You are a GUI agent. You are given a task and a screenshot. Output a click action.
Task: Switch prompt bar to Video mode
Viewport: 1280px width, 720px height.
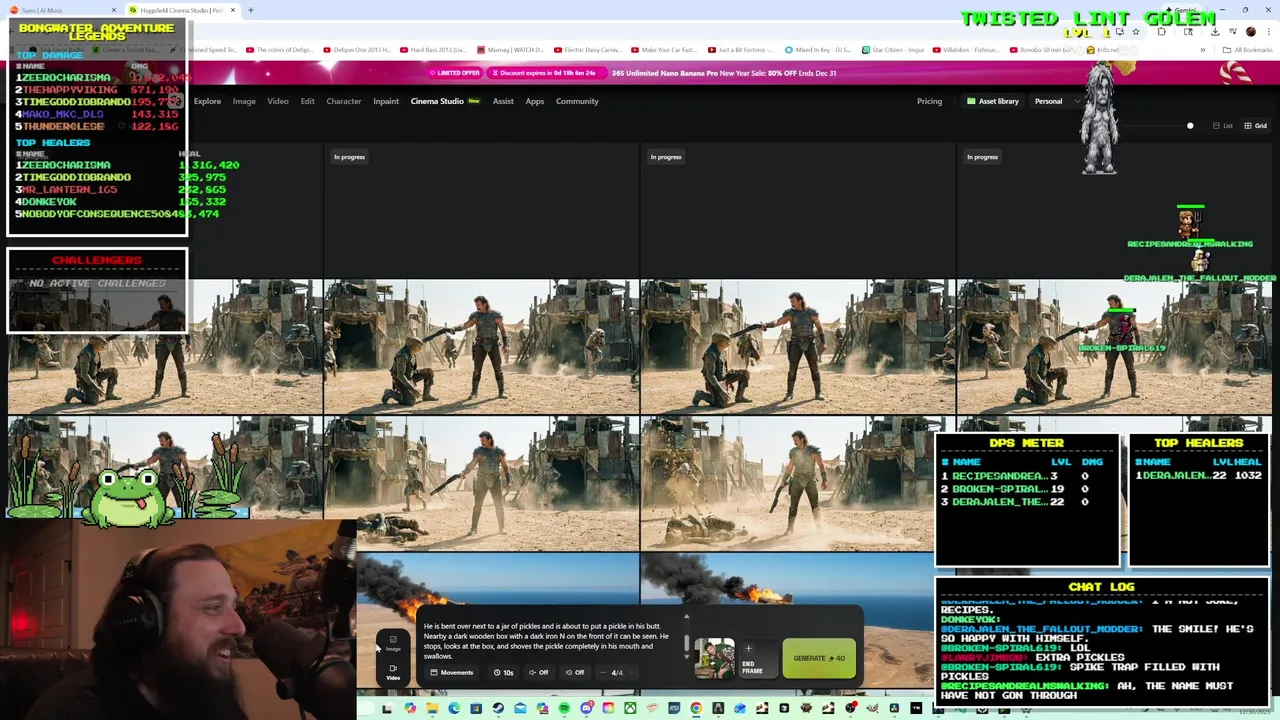pos(393,672)
